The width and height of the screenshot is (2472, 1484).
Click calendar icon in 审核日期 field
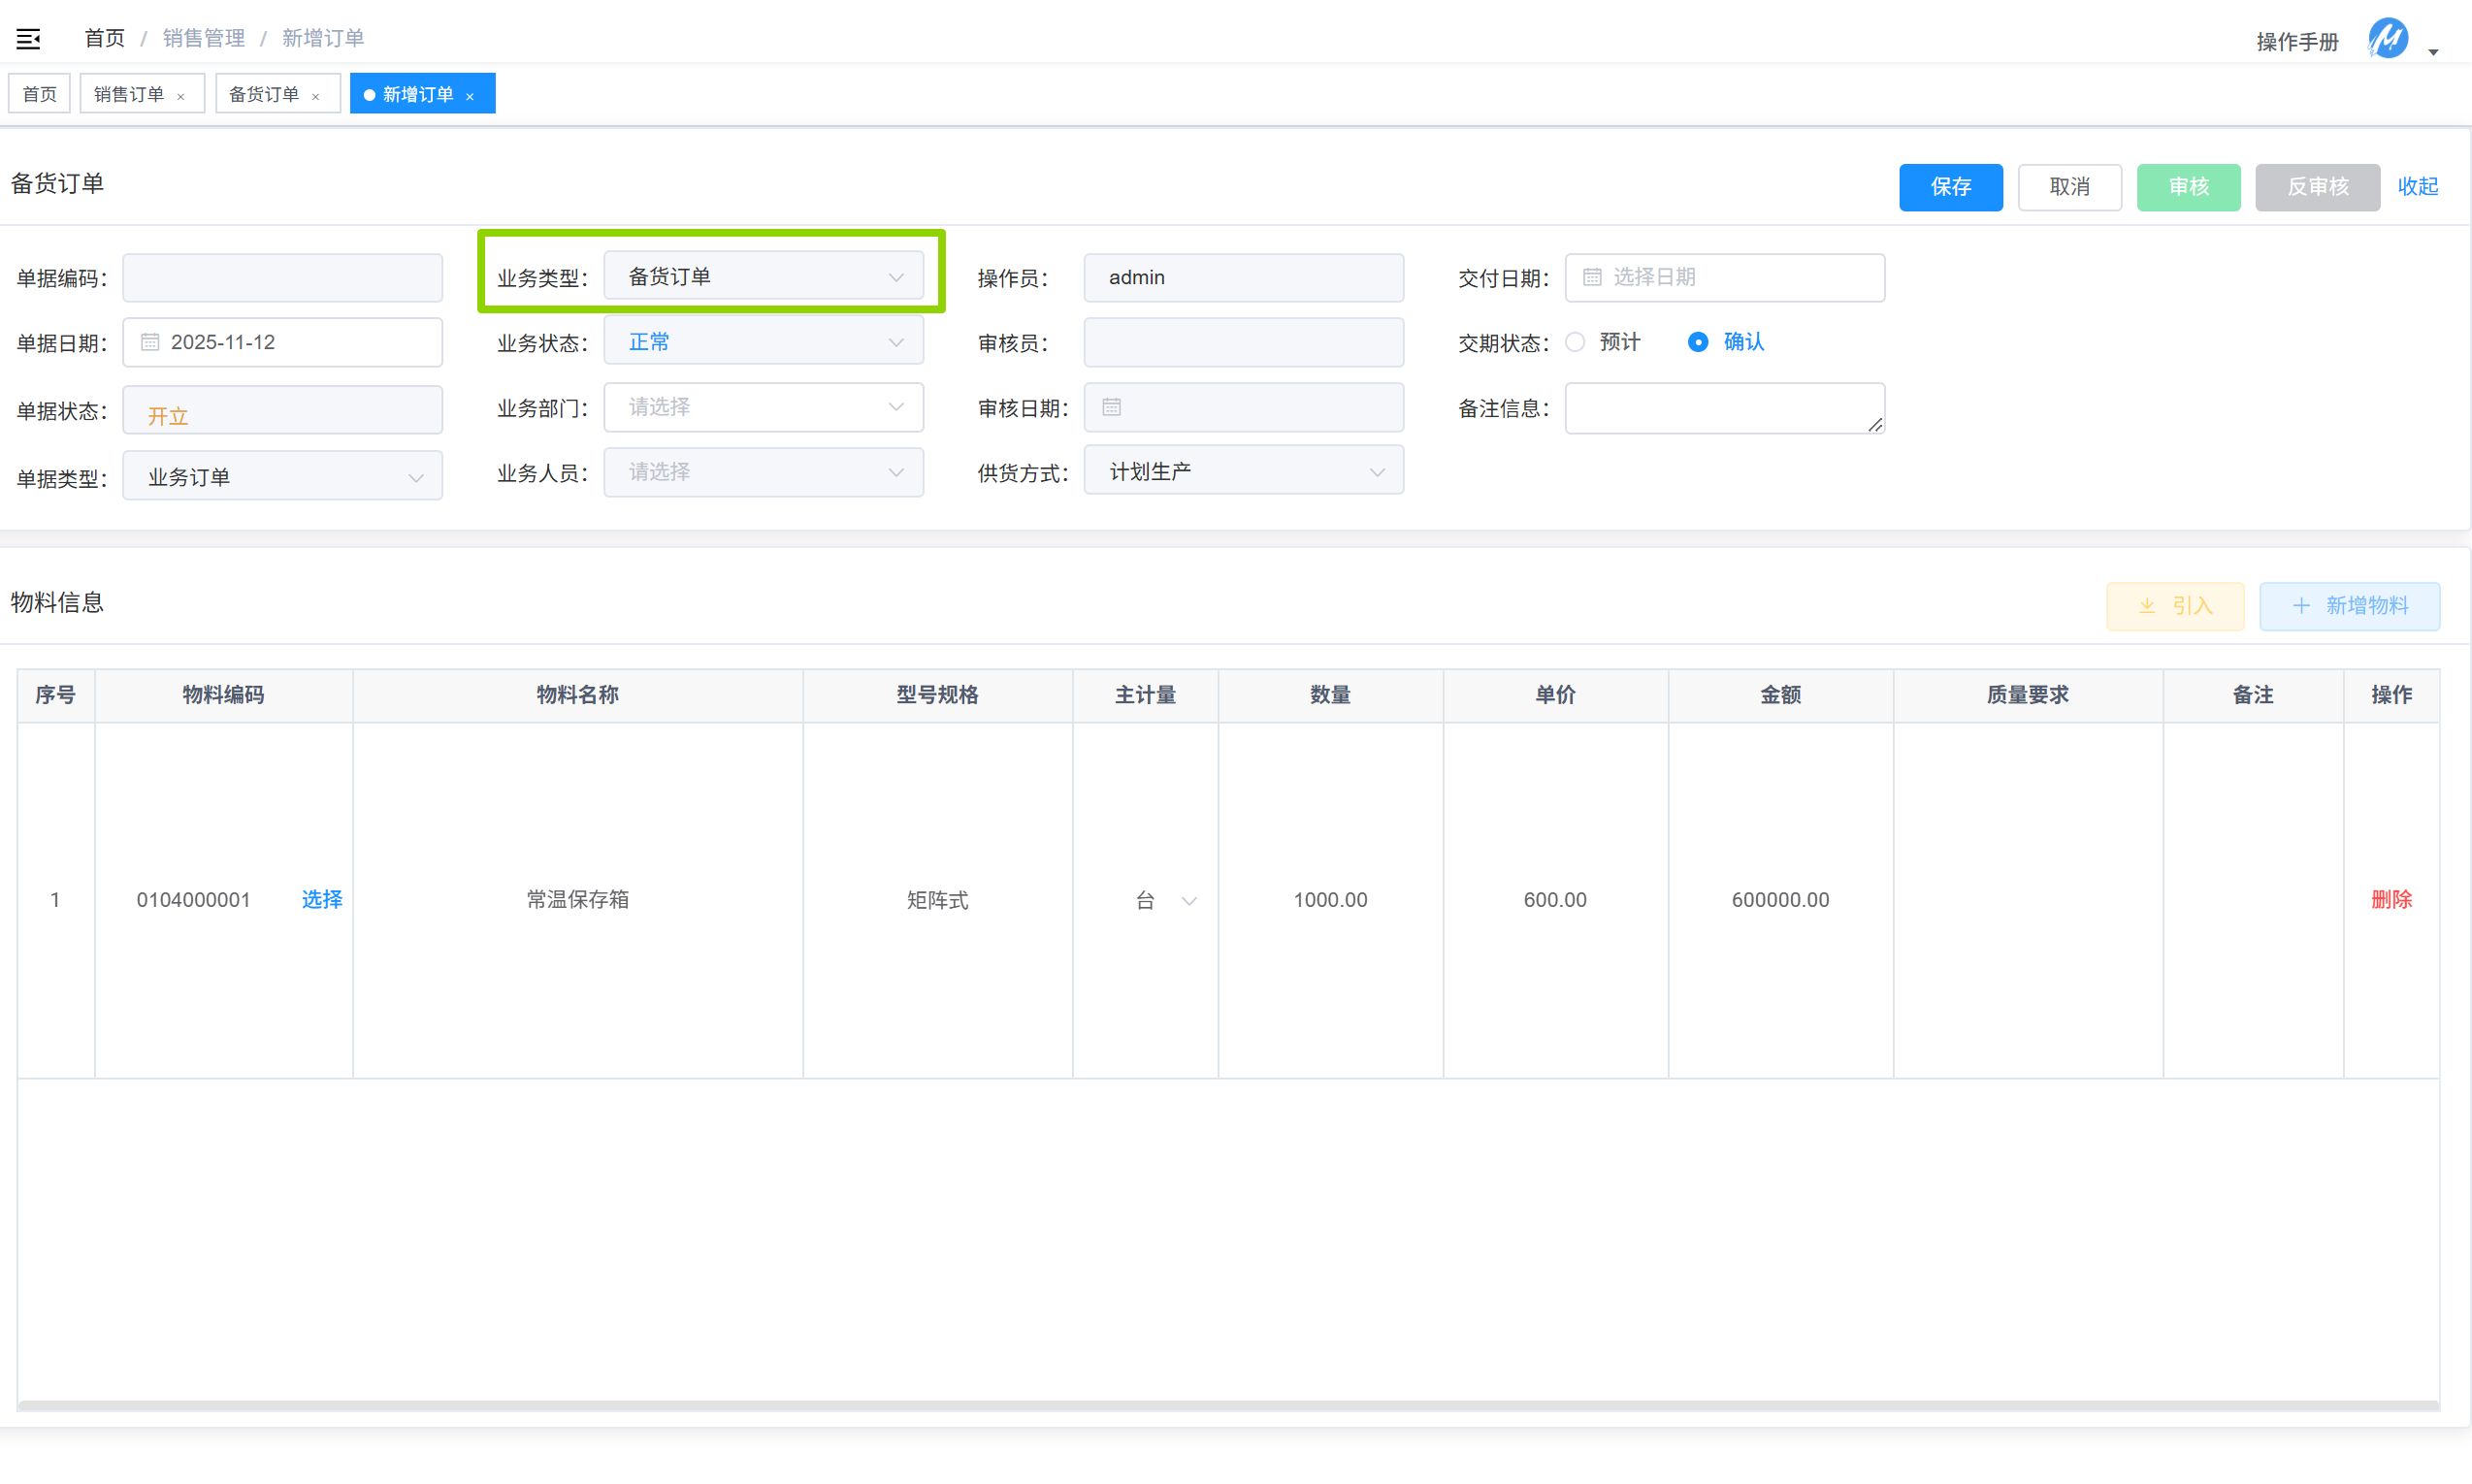coord(1111,407)
